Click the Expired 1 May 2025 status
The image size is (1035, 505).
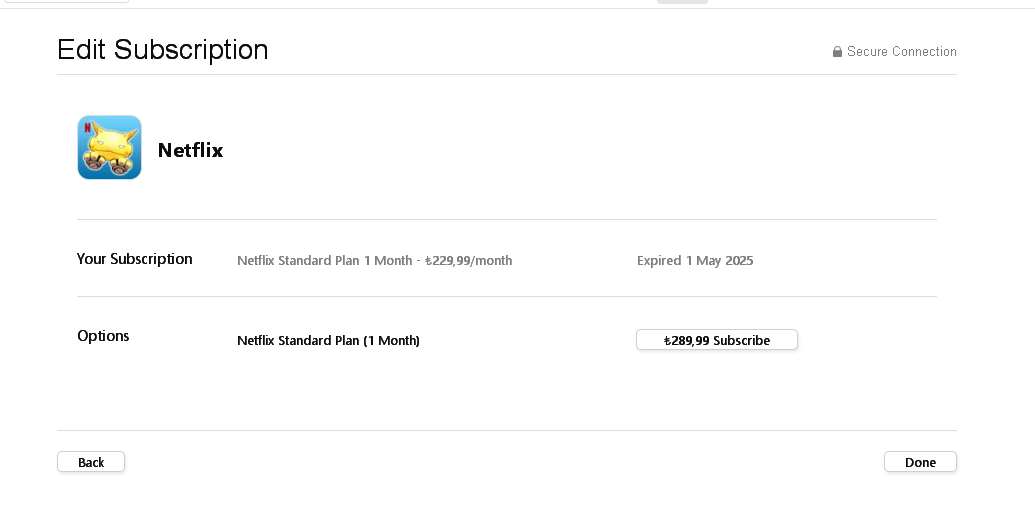694,261
